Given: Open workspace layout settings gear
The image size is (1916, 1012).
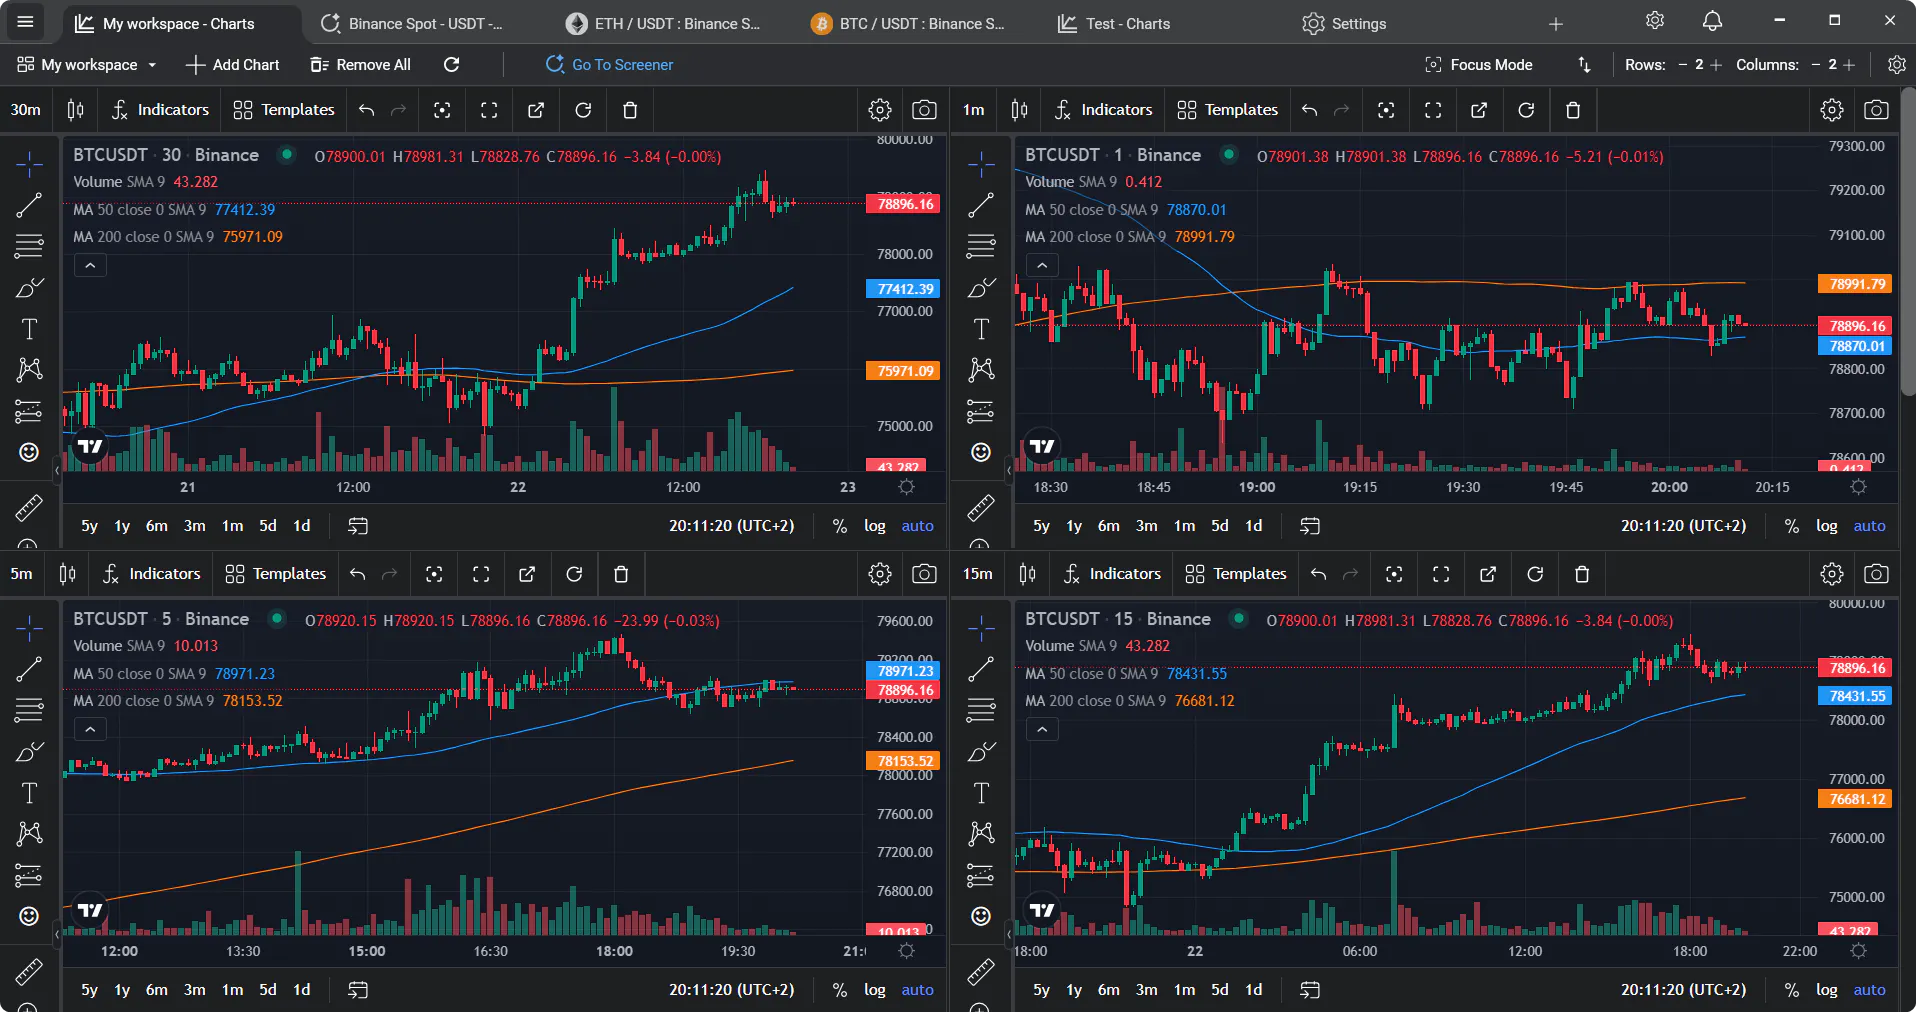Looking at the screenshot, I should point(1896,64).
